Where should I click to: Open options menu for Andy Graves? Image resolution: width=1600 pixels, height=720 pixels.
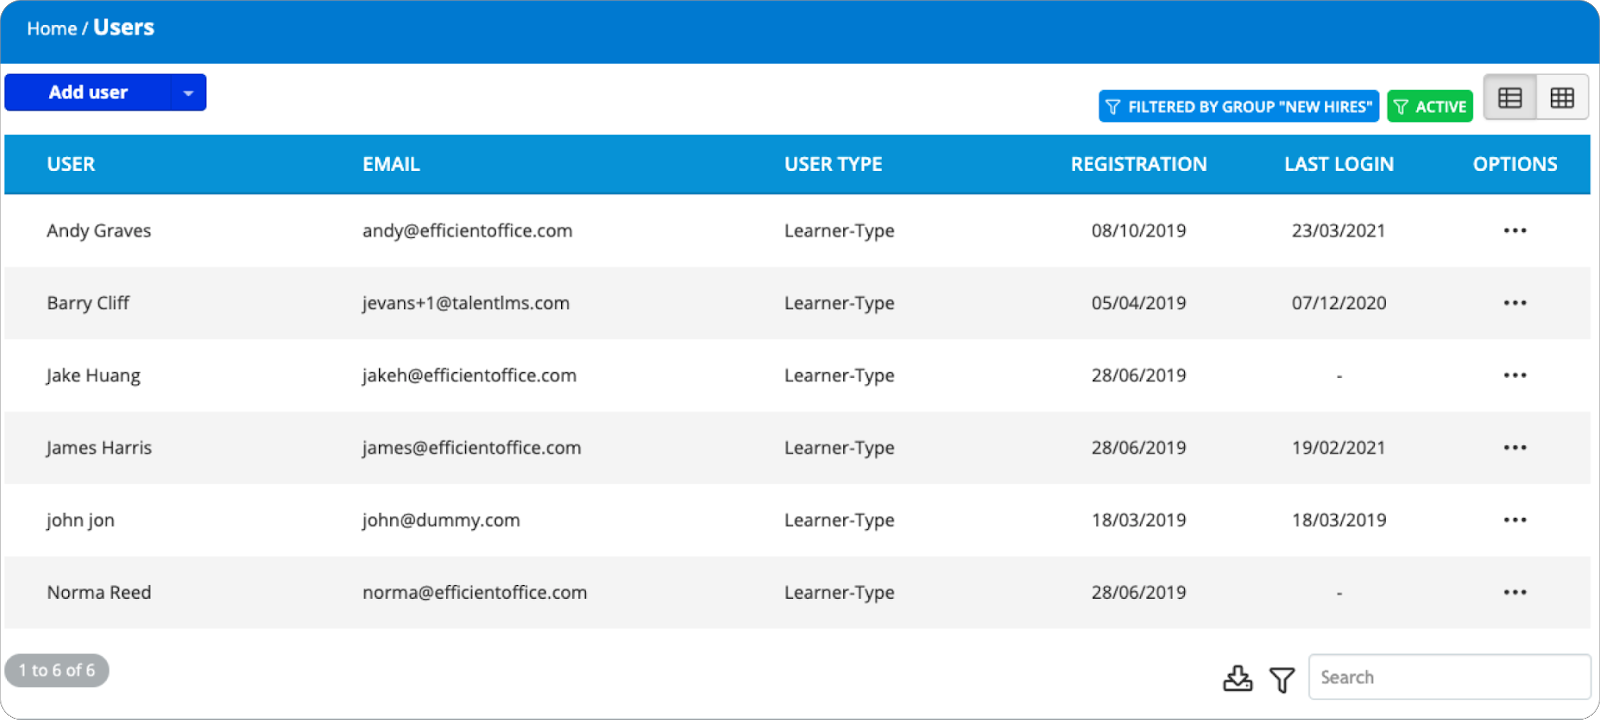[x=1514, y=231]
